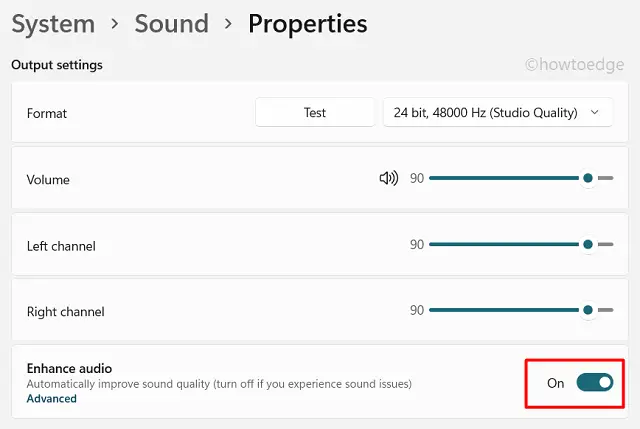This screenshot has width=640, height=429.
Task: Click the Properties page title
Action: [x=307, y=23]
